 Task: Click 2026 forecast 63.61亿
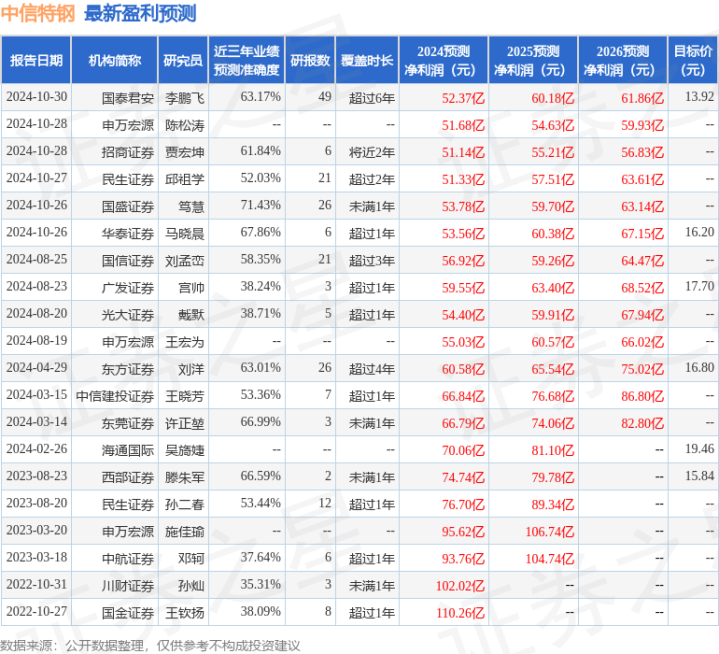pos(642,179)
